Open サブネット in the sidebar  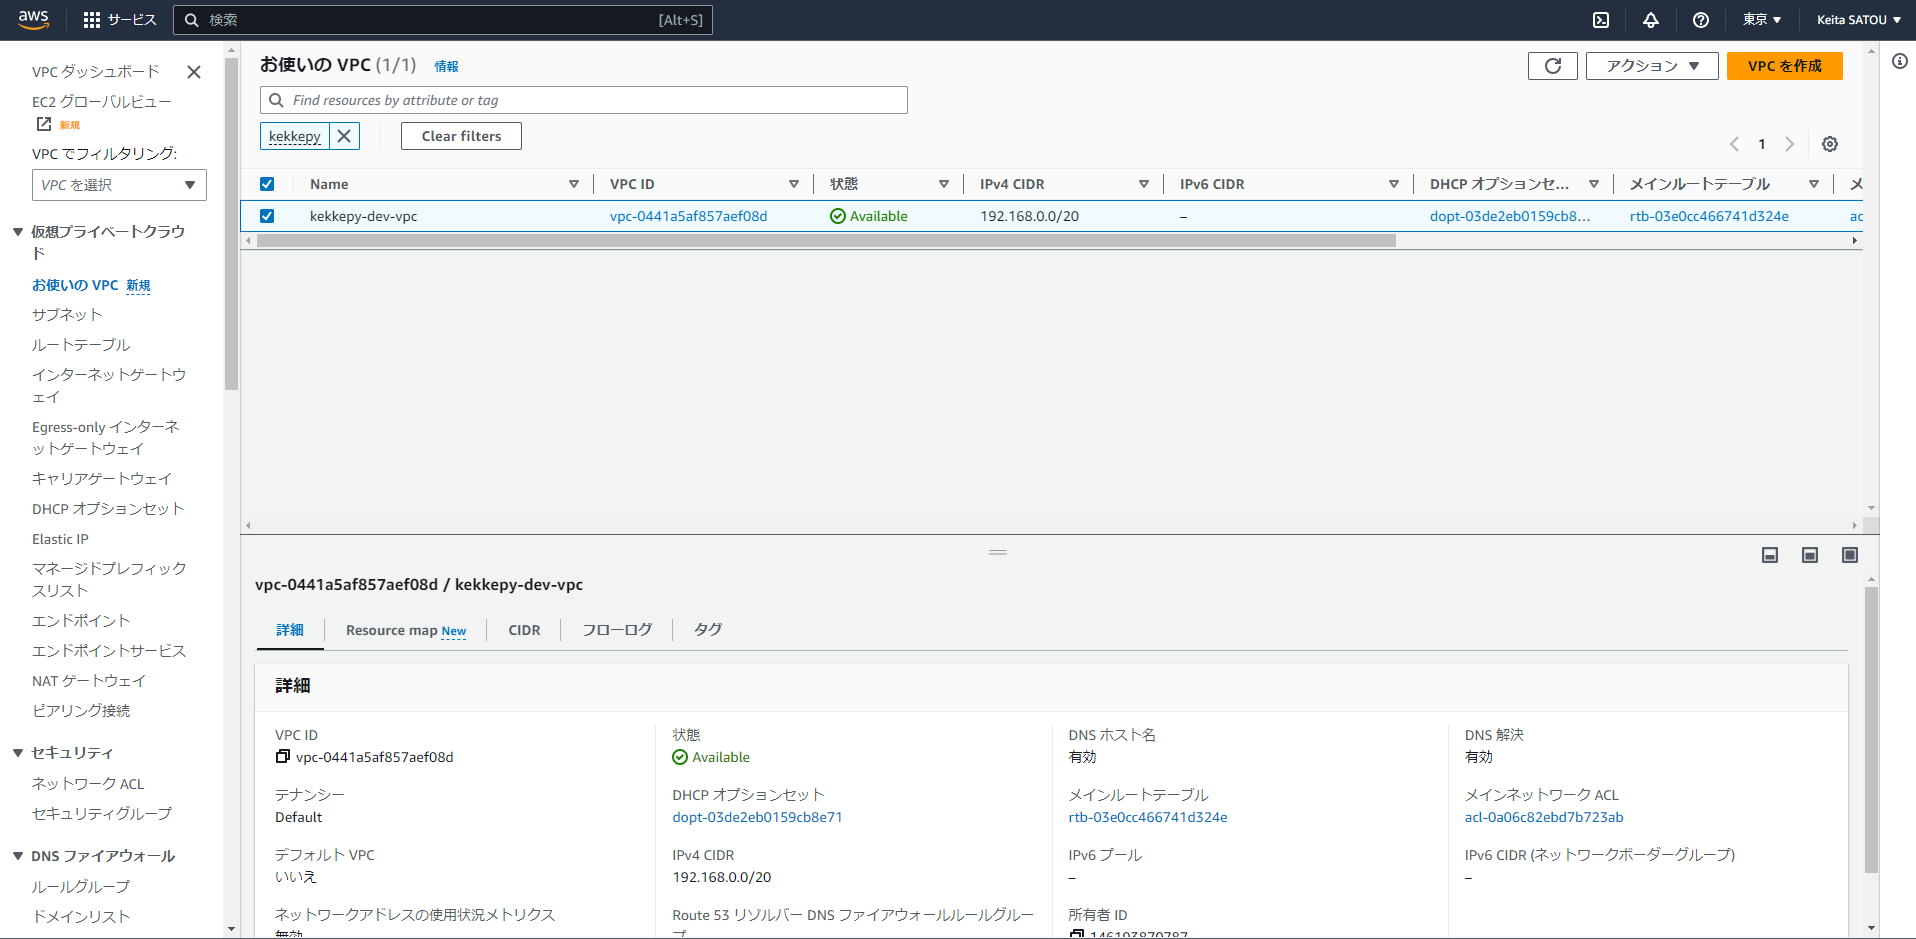(67, 315)
